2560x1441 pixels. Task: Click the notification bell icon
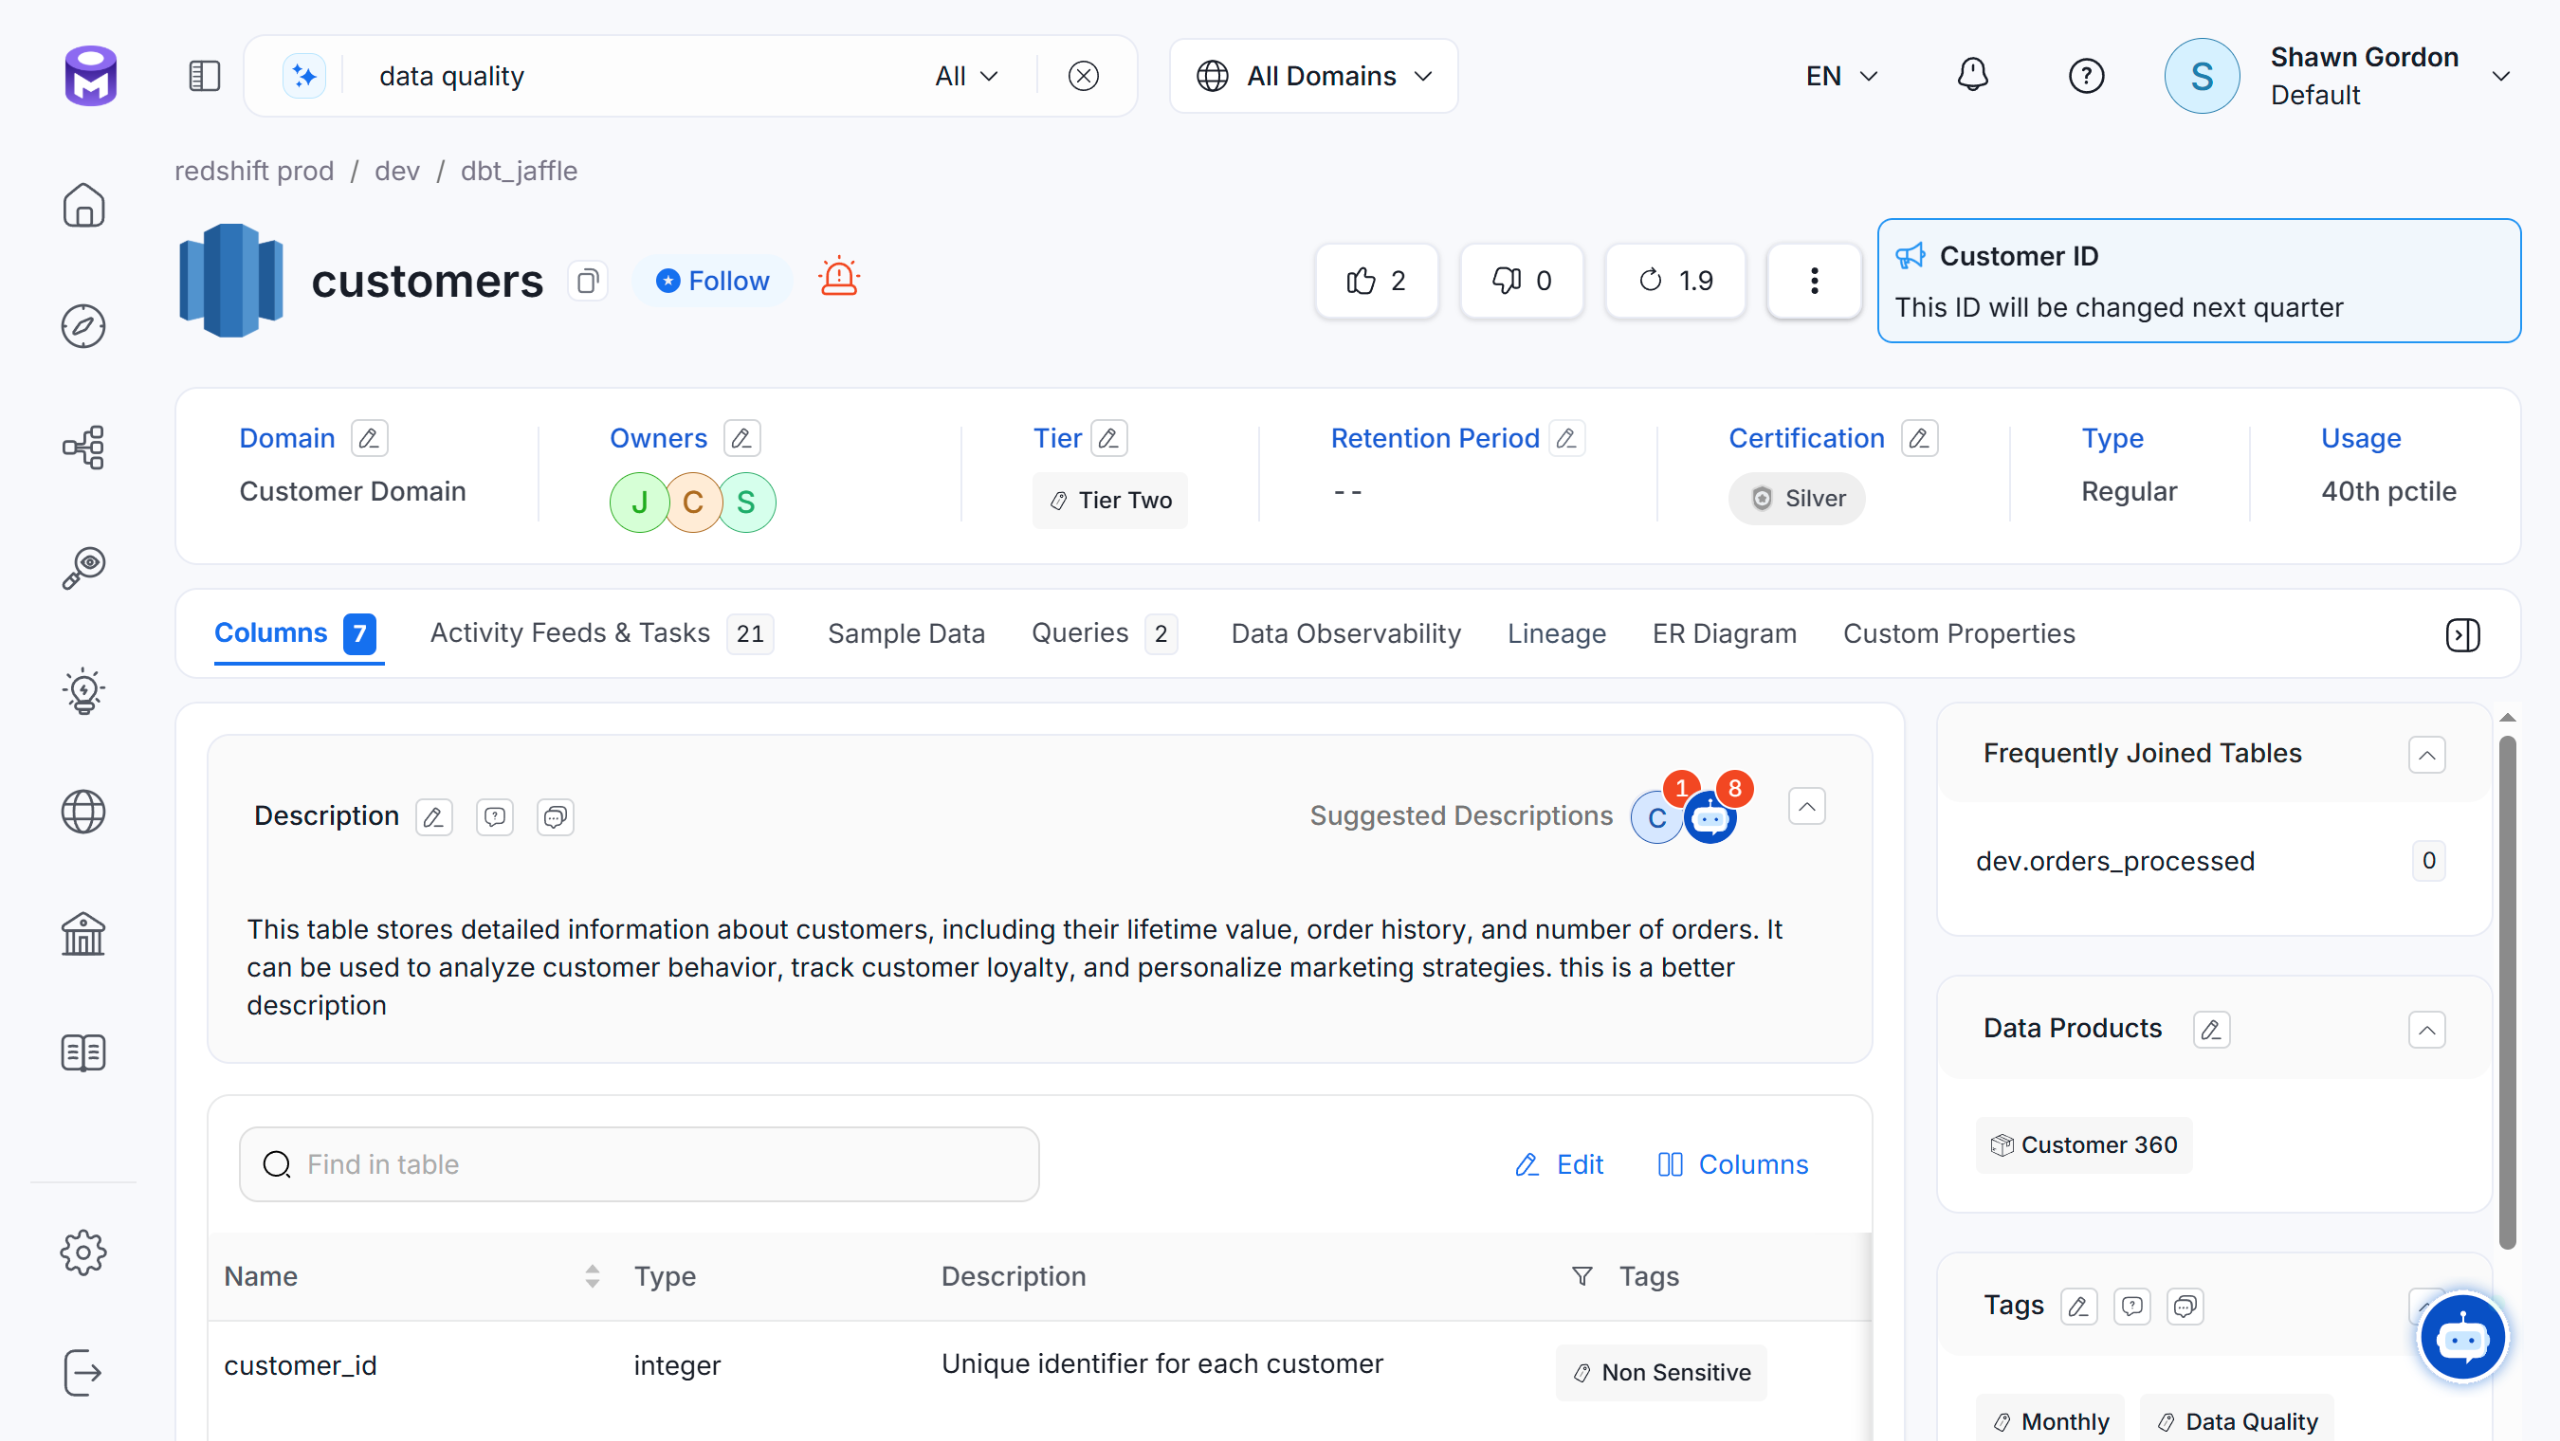[1972, 76]
